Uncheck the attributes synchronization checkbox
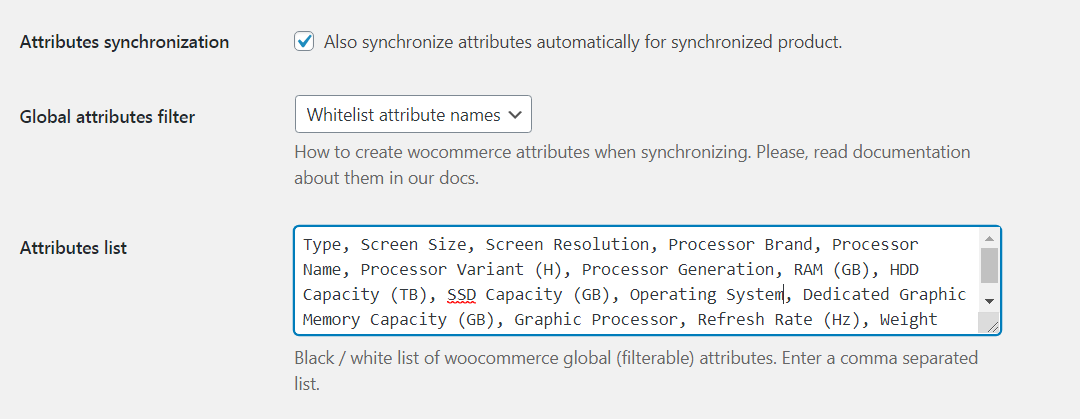 pos(304,41)
